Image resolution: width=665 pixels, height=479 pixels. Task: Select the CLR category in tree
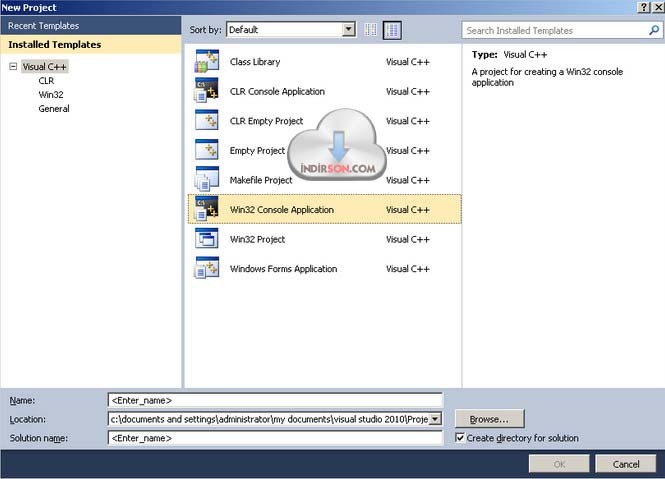coord(46,81)
